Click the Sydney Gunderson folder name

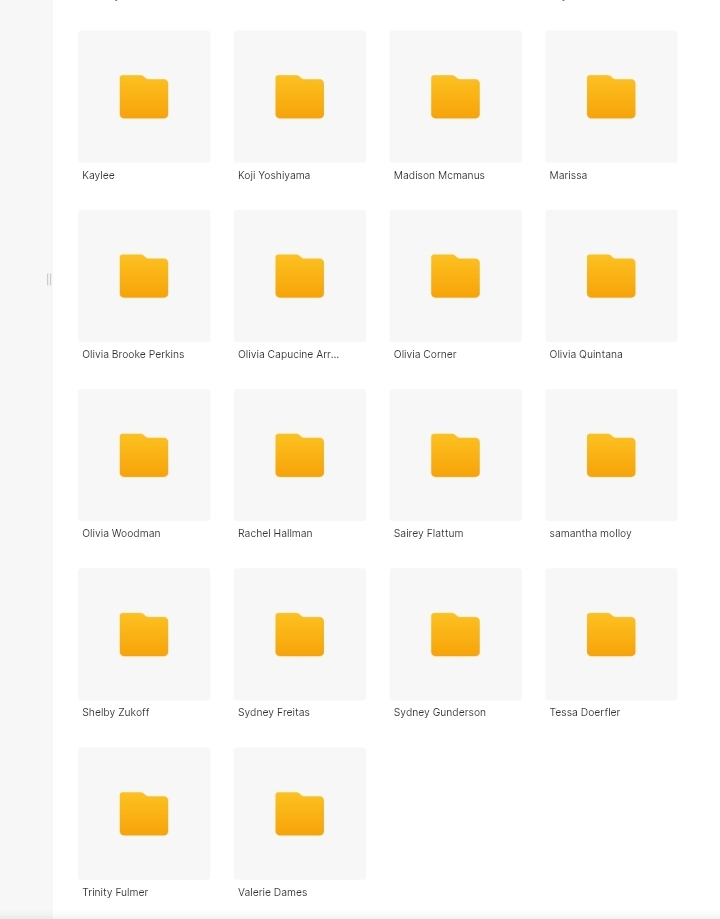pos(439,713)
